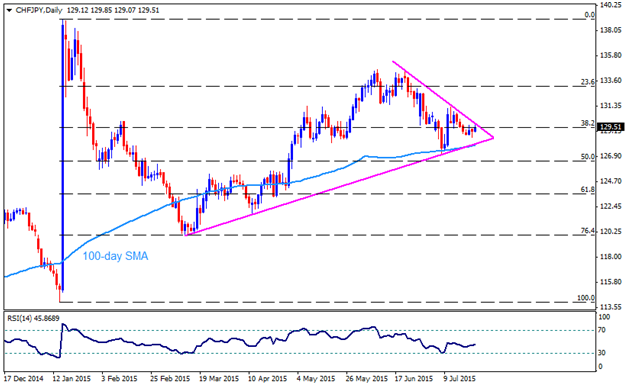Click the 26 May 2015 date label

click(x=366, y=379)
